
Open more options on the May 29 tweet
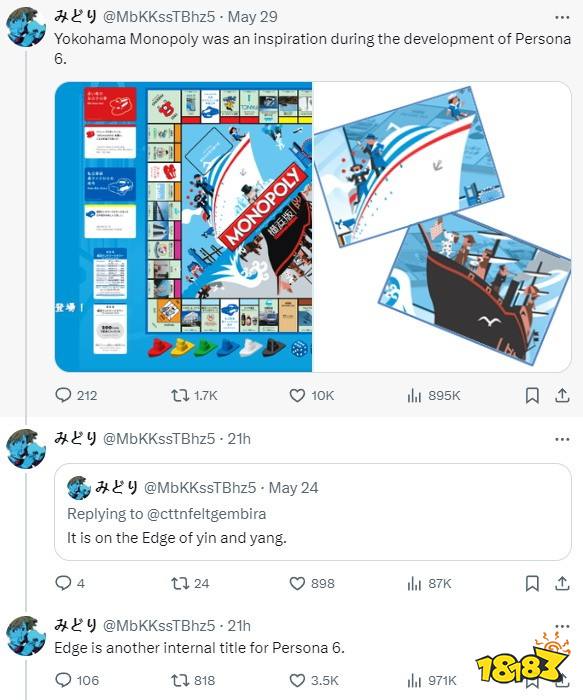(x=562, y=17)
